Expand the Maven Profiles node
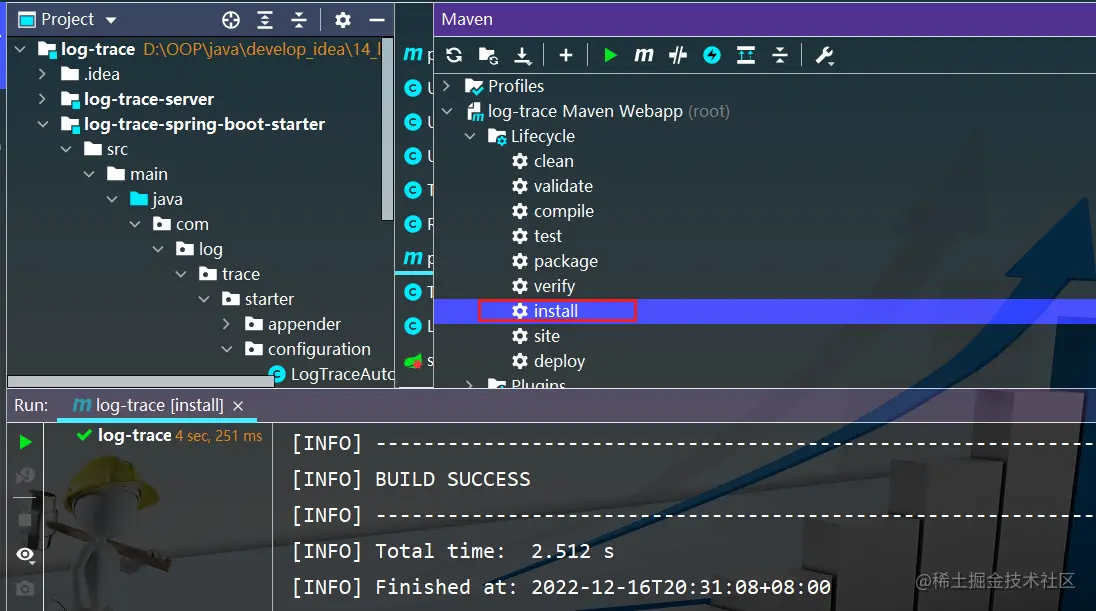1096x611 pixels. click(447, 86)
